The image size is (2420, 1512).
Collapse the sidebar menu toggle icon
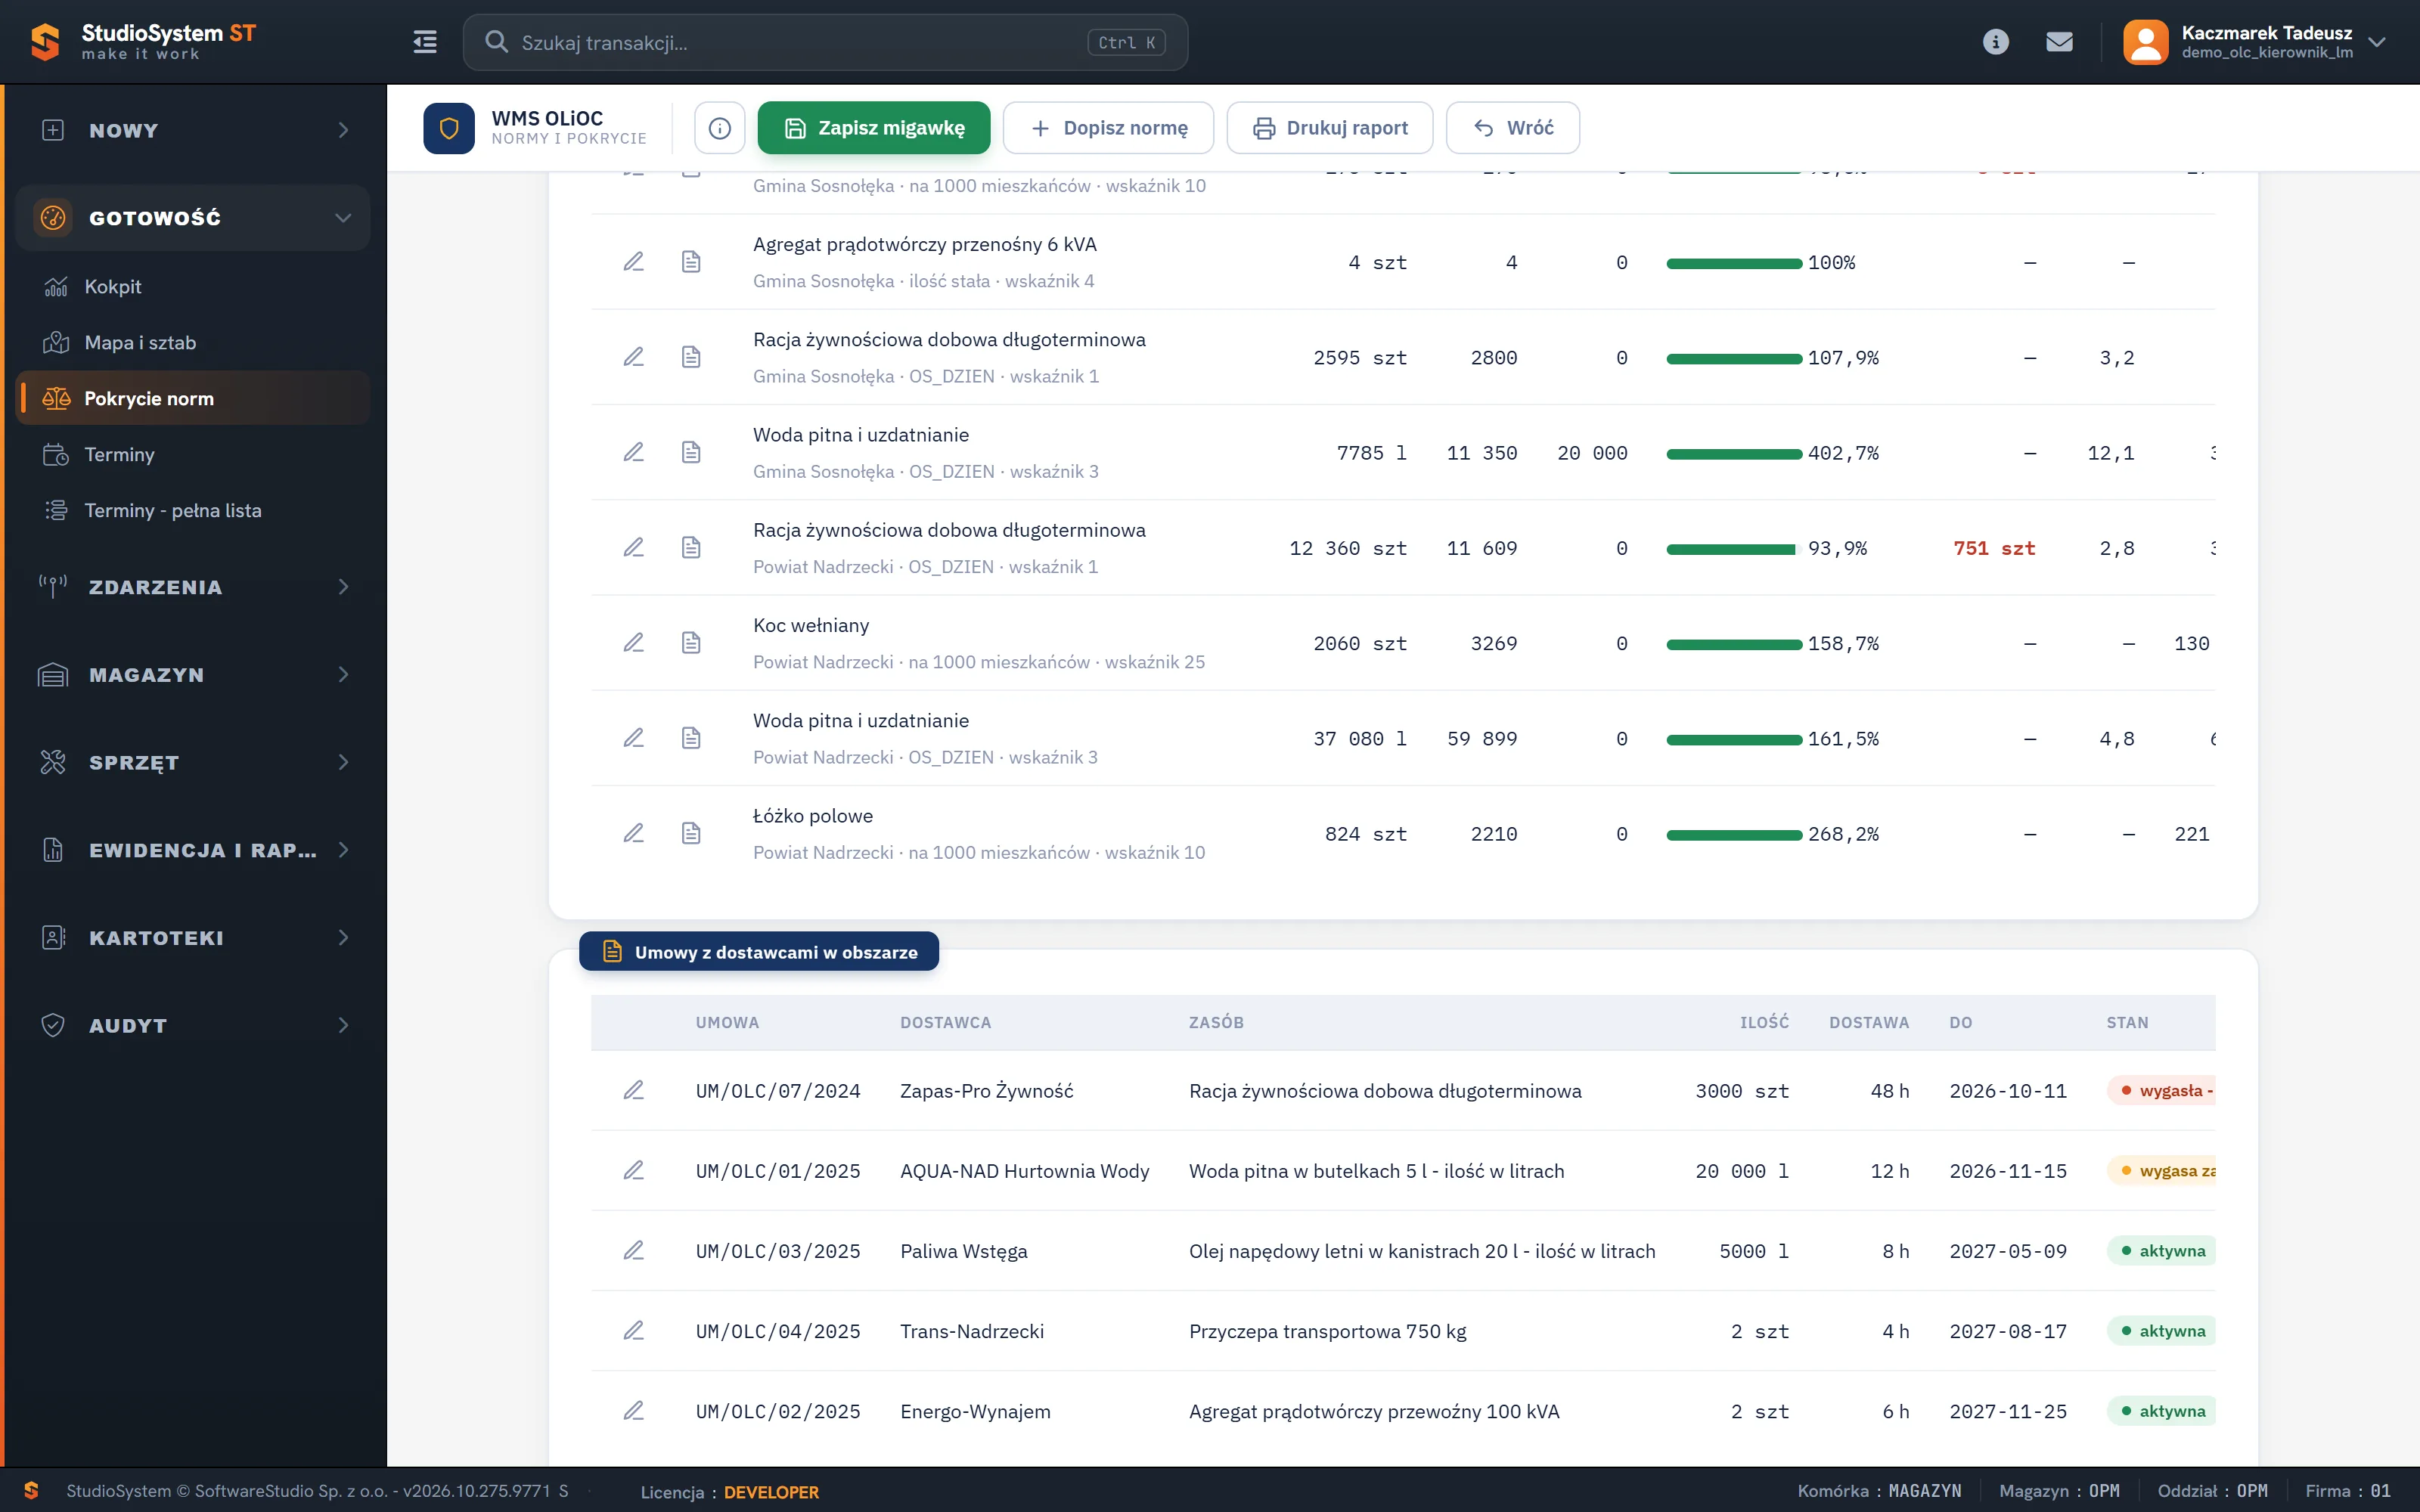point(425,42)
